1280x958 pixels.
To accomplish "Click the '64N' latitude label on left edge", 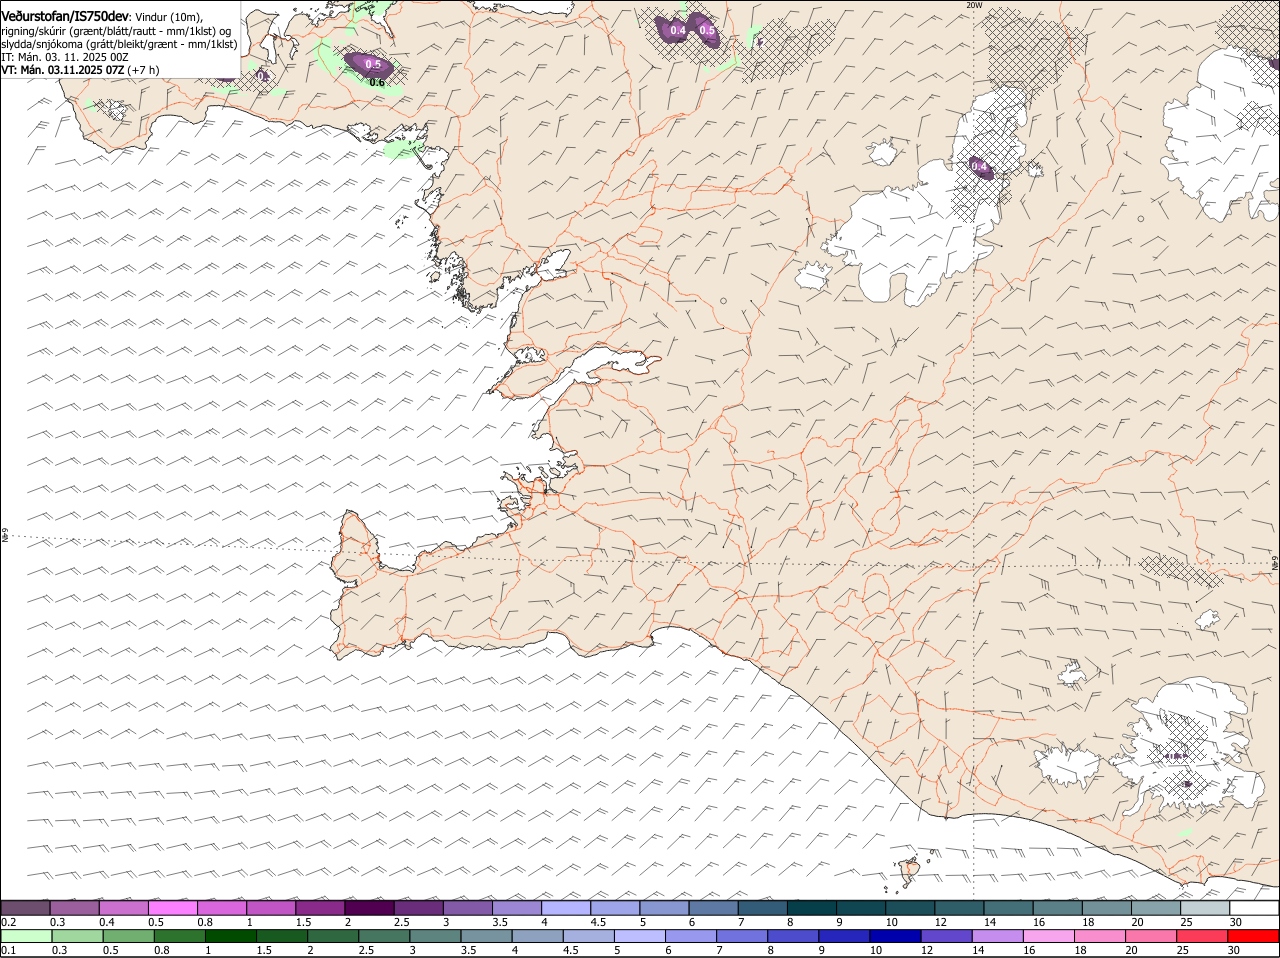I will click(x=4, y=536).
